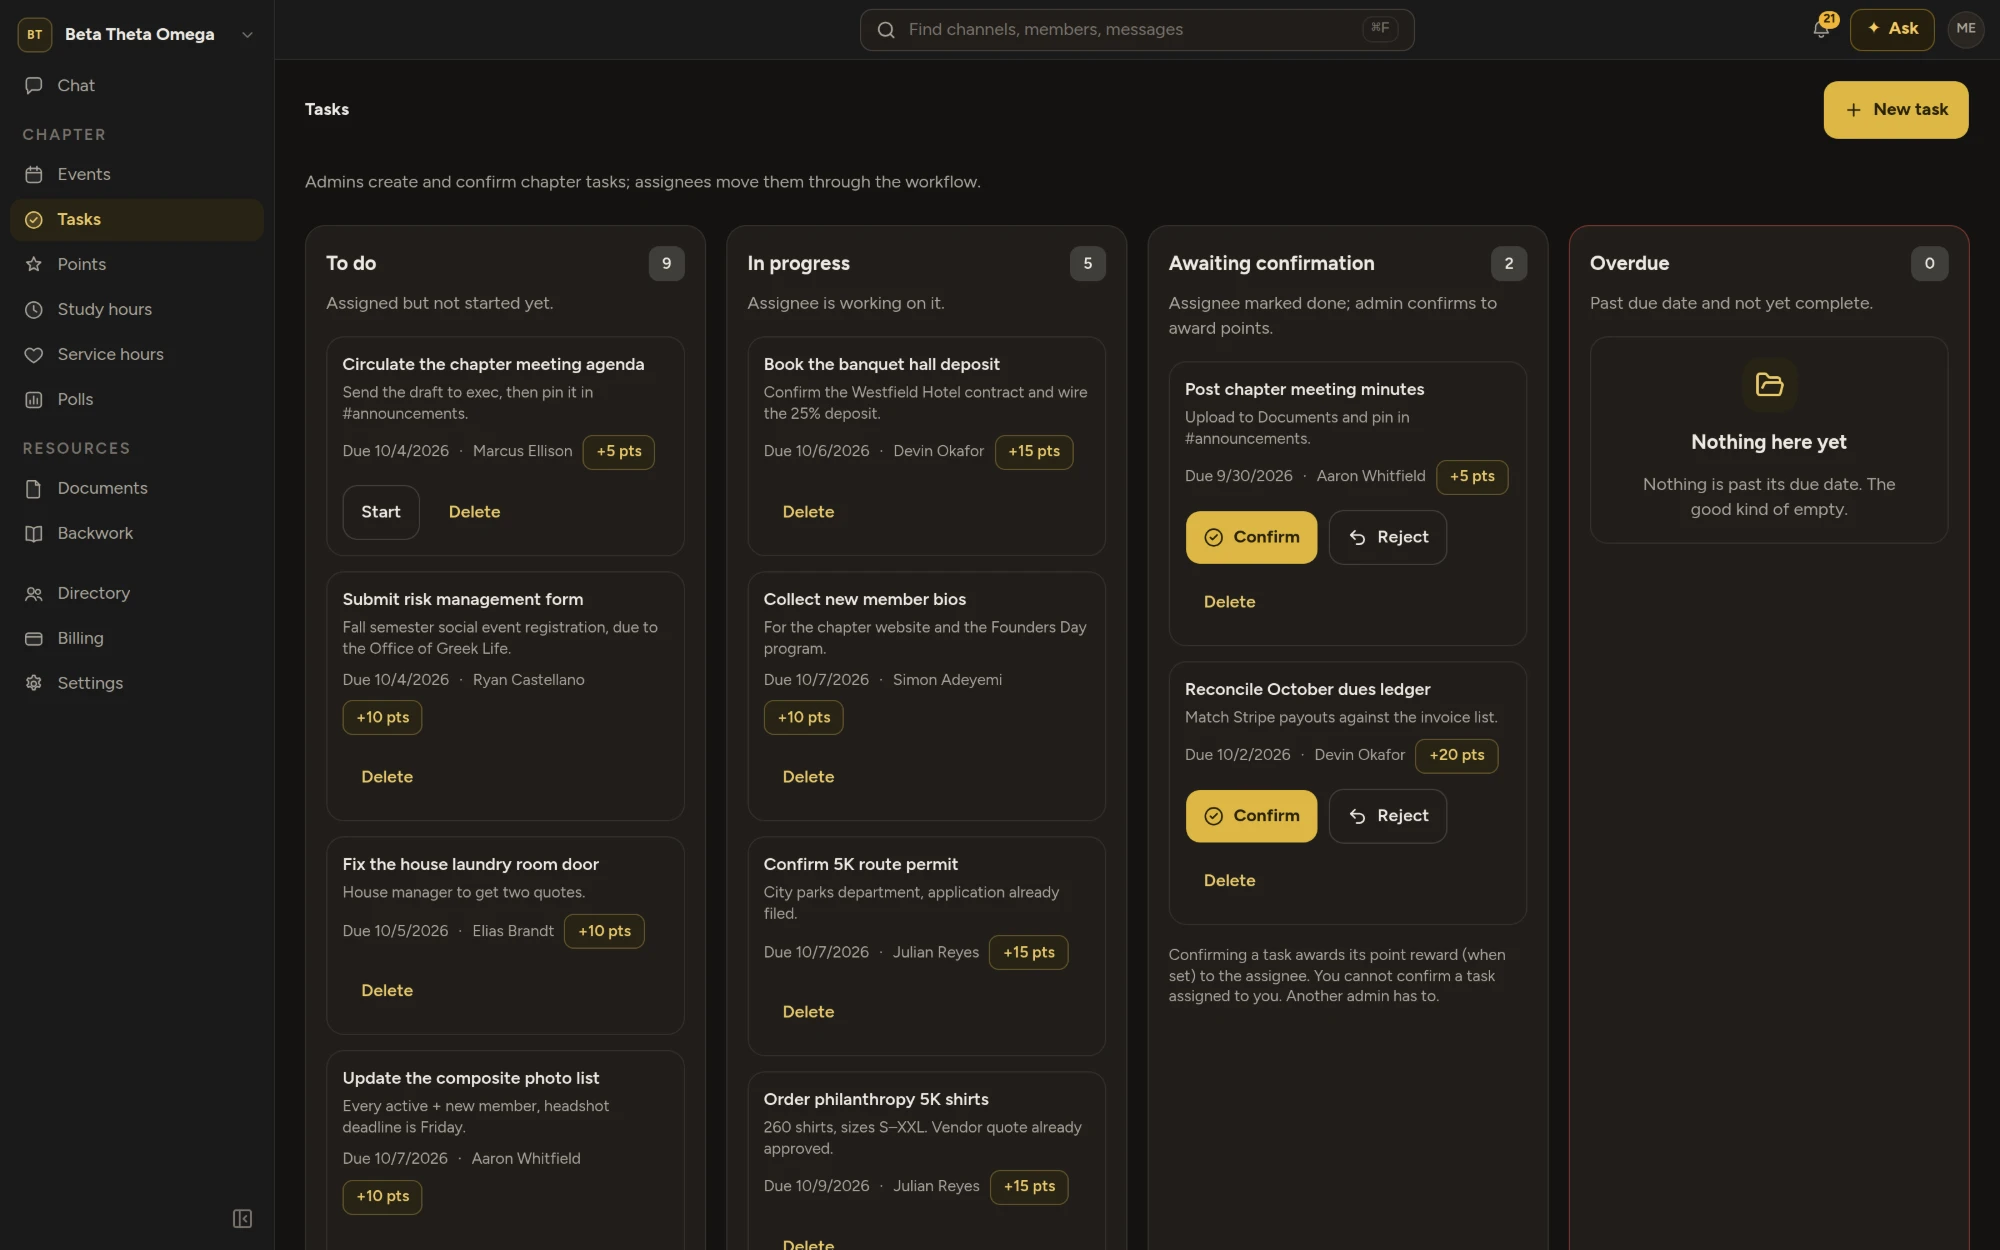Open the Events calendar icon
This screenshot has width=2000, height=1250.
coord(34,174)
